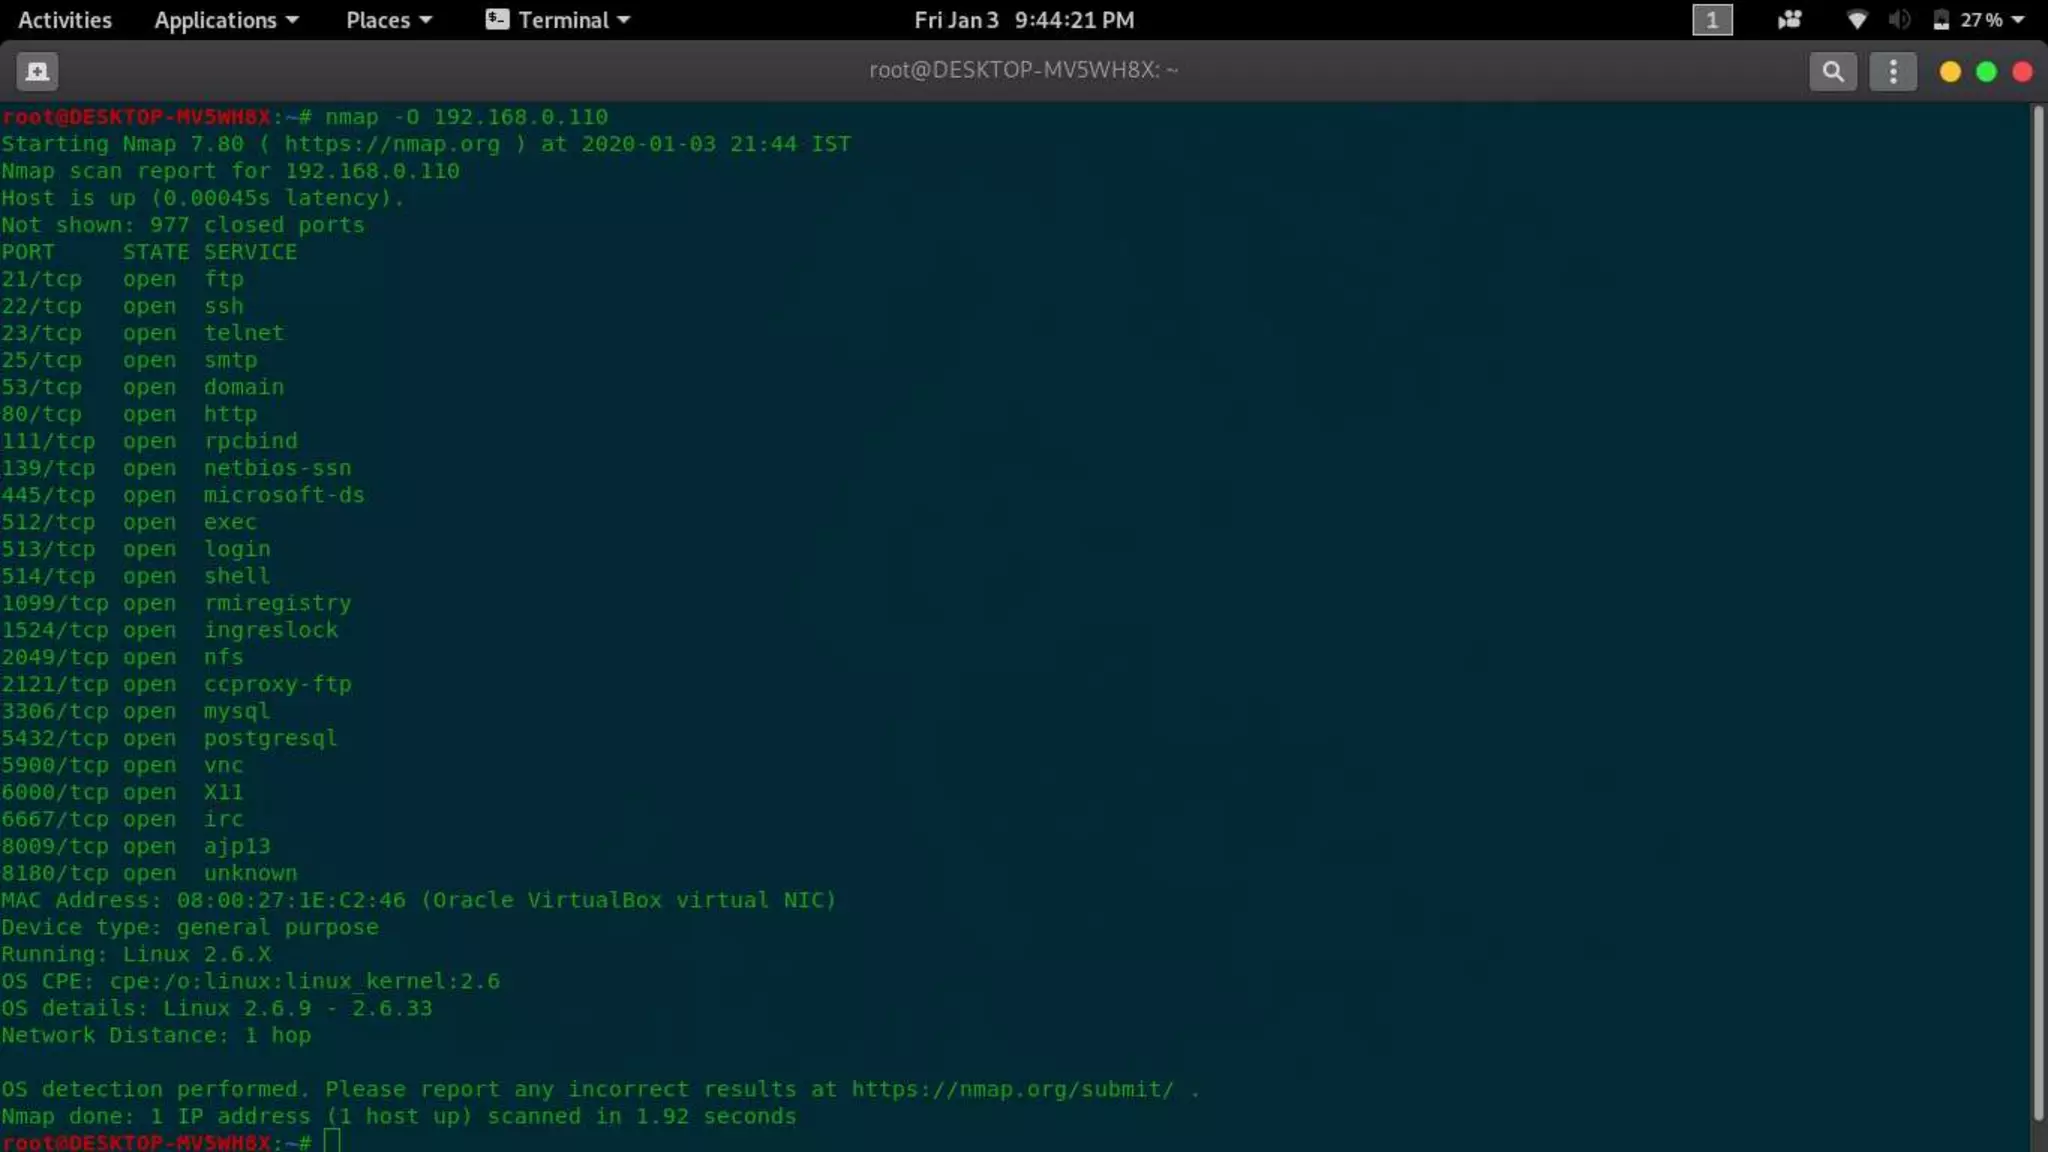
Task: Click the Wi-Fi status icon
Action: tap(1856, 20)
